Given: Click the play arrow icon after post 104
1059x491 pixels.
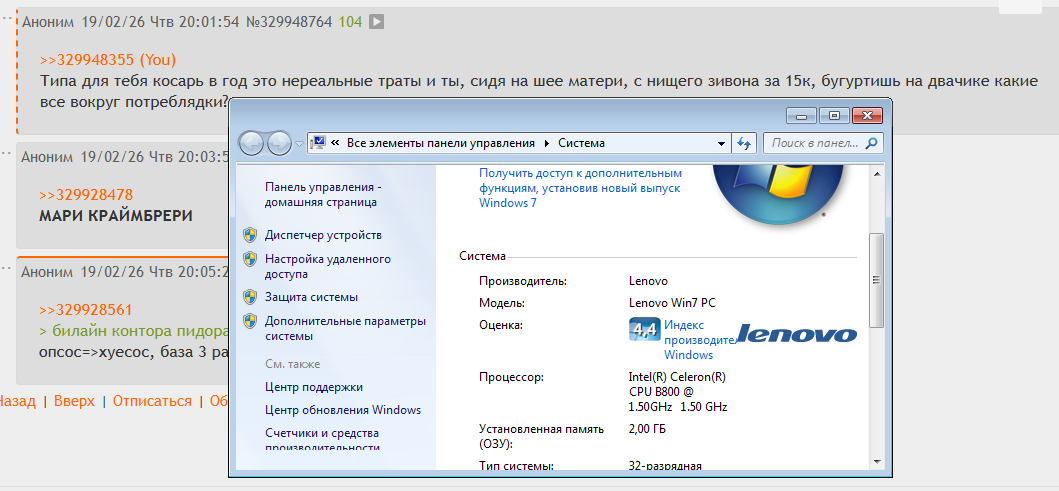Looking at the screenshot, I should pos(377,22).
